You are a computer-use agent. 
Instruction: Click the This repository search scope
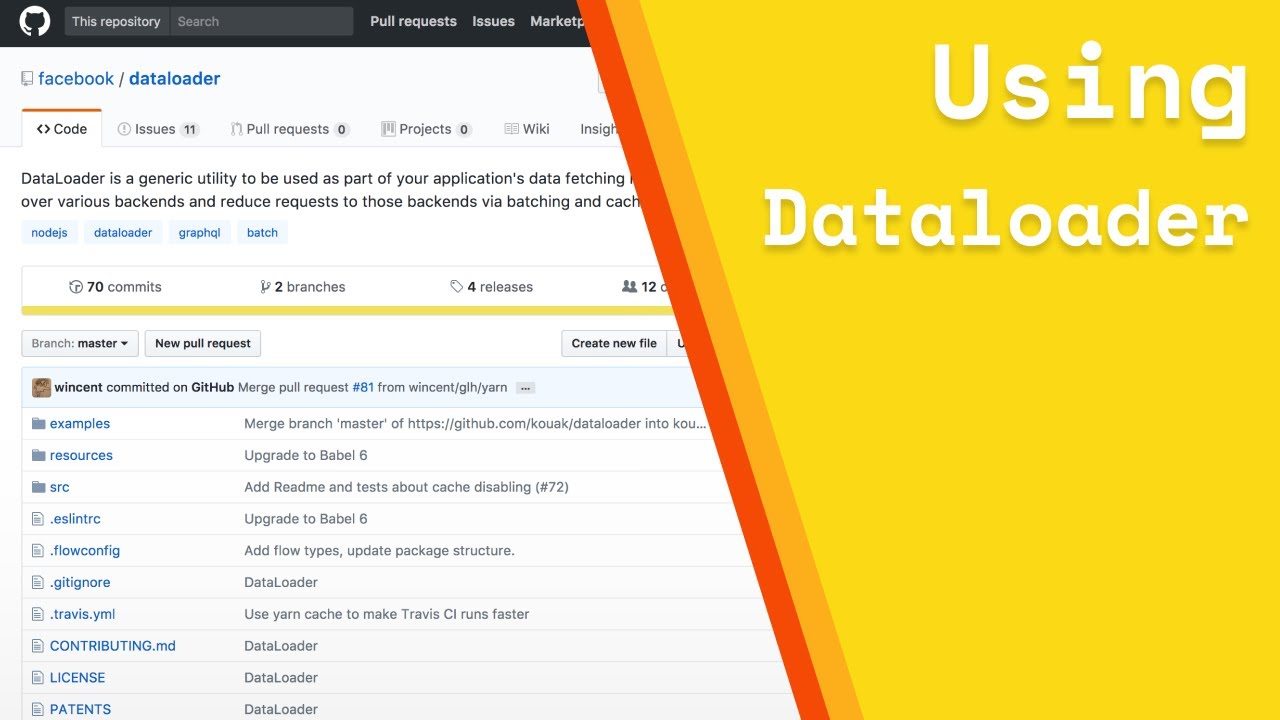pyautogui.click(x=116, y=21)
